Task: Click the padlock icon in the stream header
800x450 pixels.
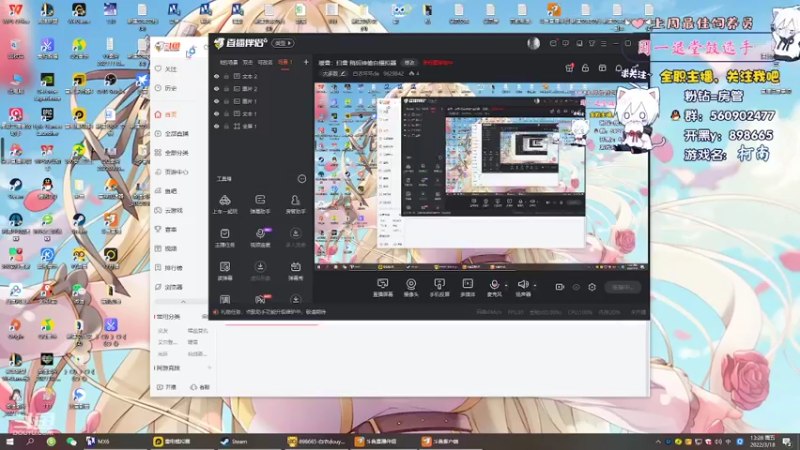Action: [585, 68]
